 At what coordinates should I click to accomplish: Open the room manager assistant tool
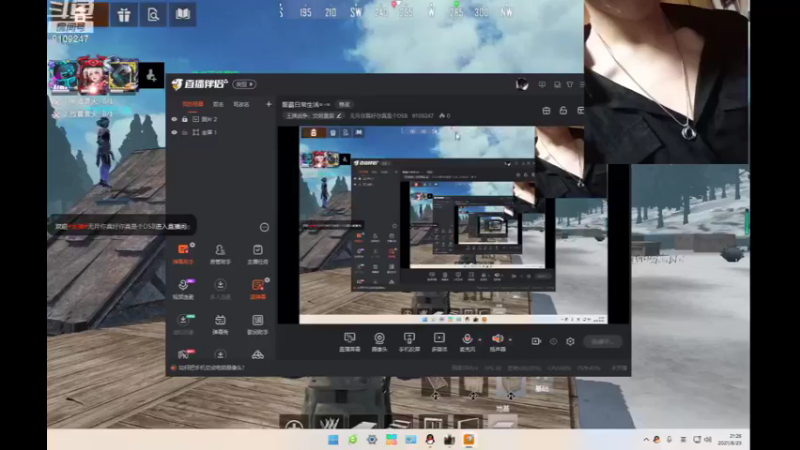point(220,254)
